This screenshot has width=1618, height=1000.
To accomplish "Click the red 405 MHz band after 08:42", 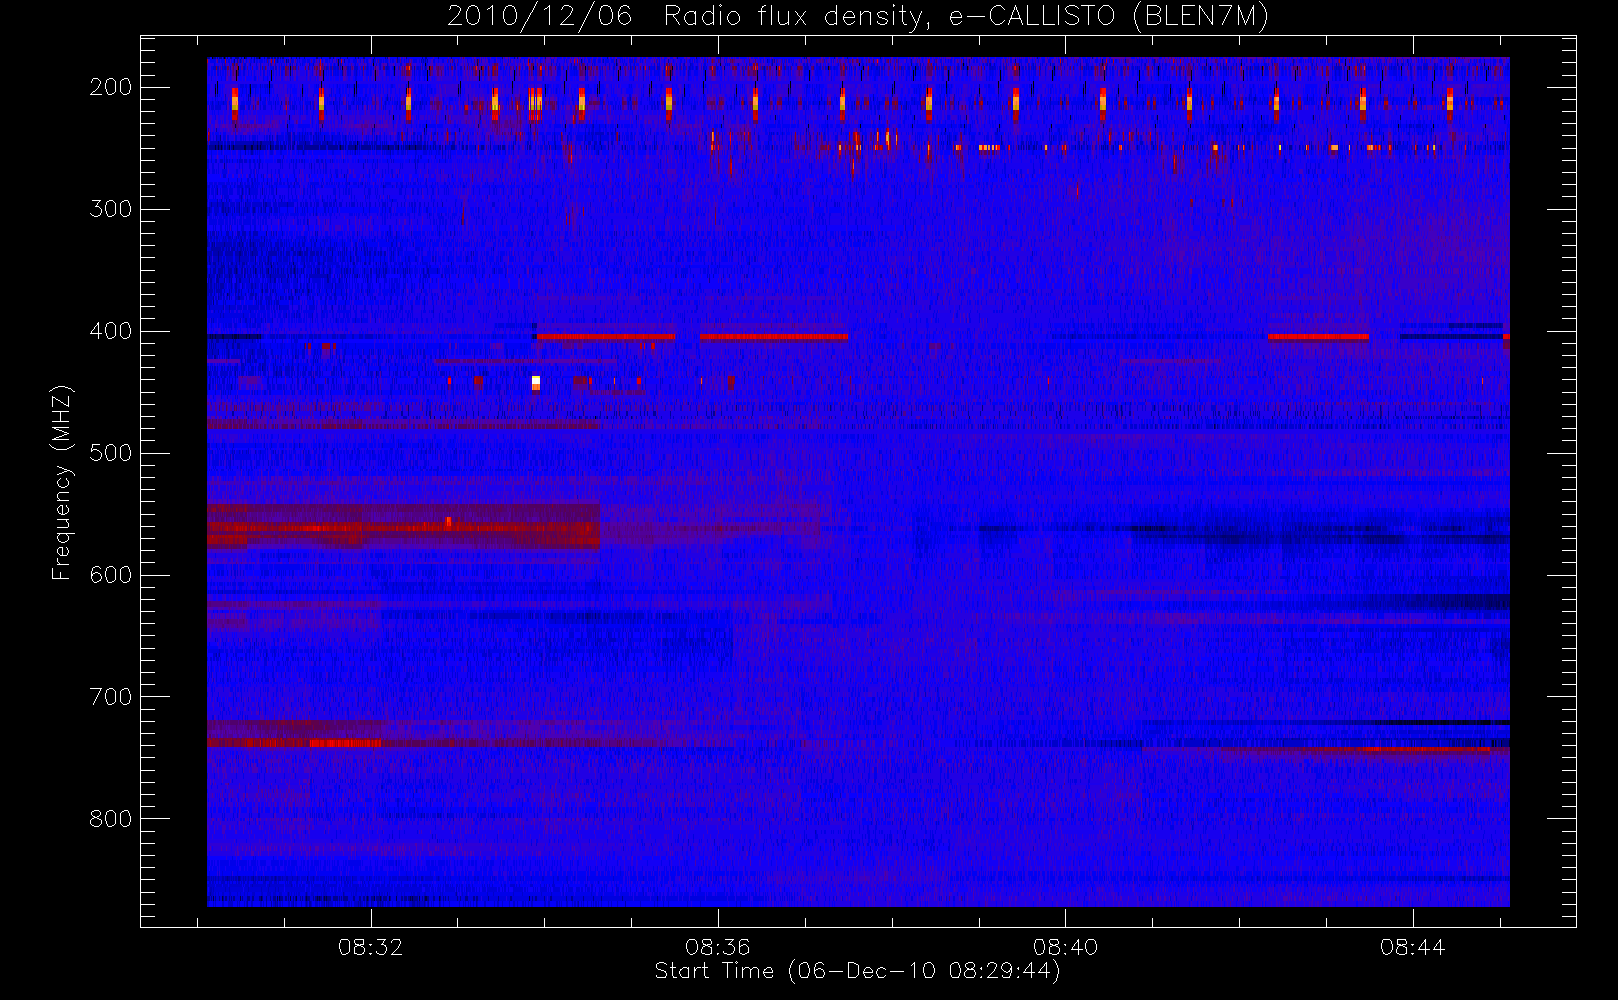I will click(x=1318, y=337).
